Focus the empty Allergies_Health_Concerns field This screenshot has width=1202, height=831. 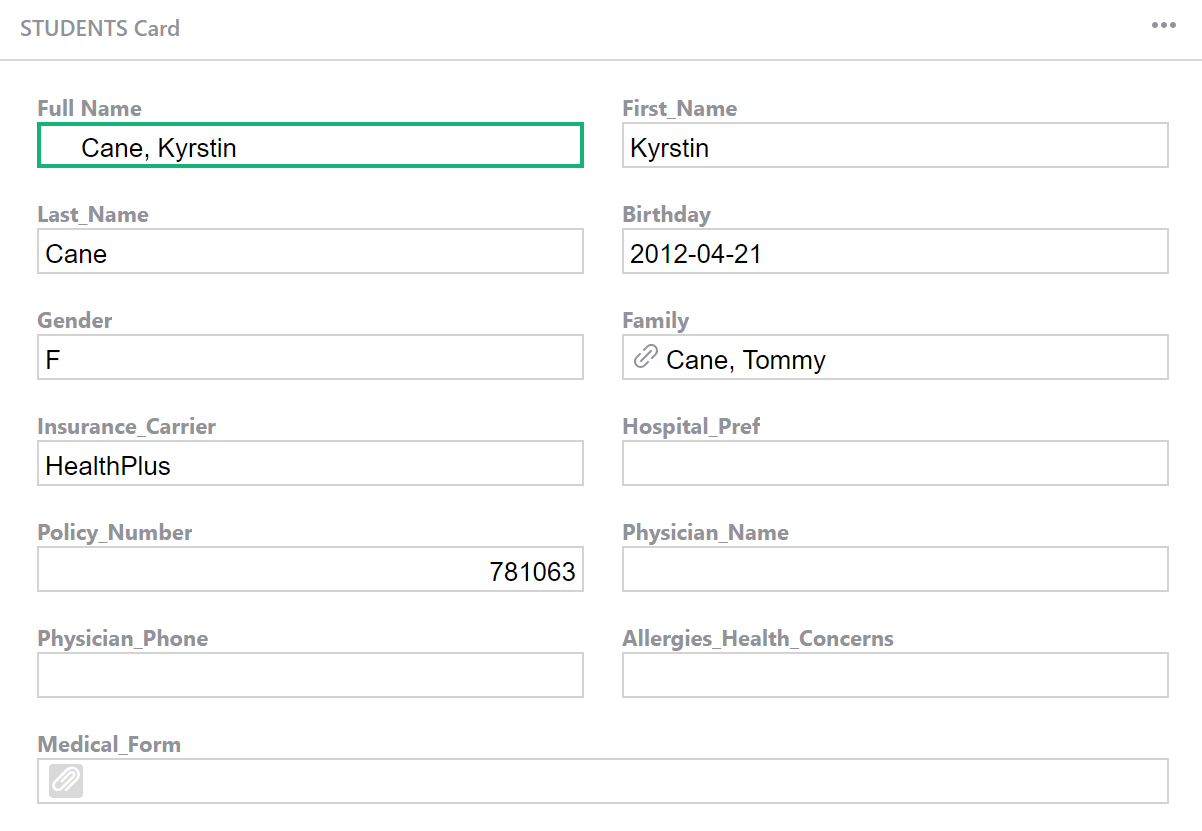894,676
